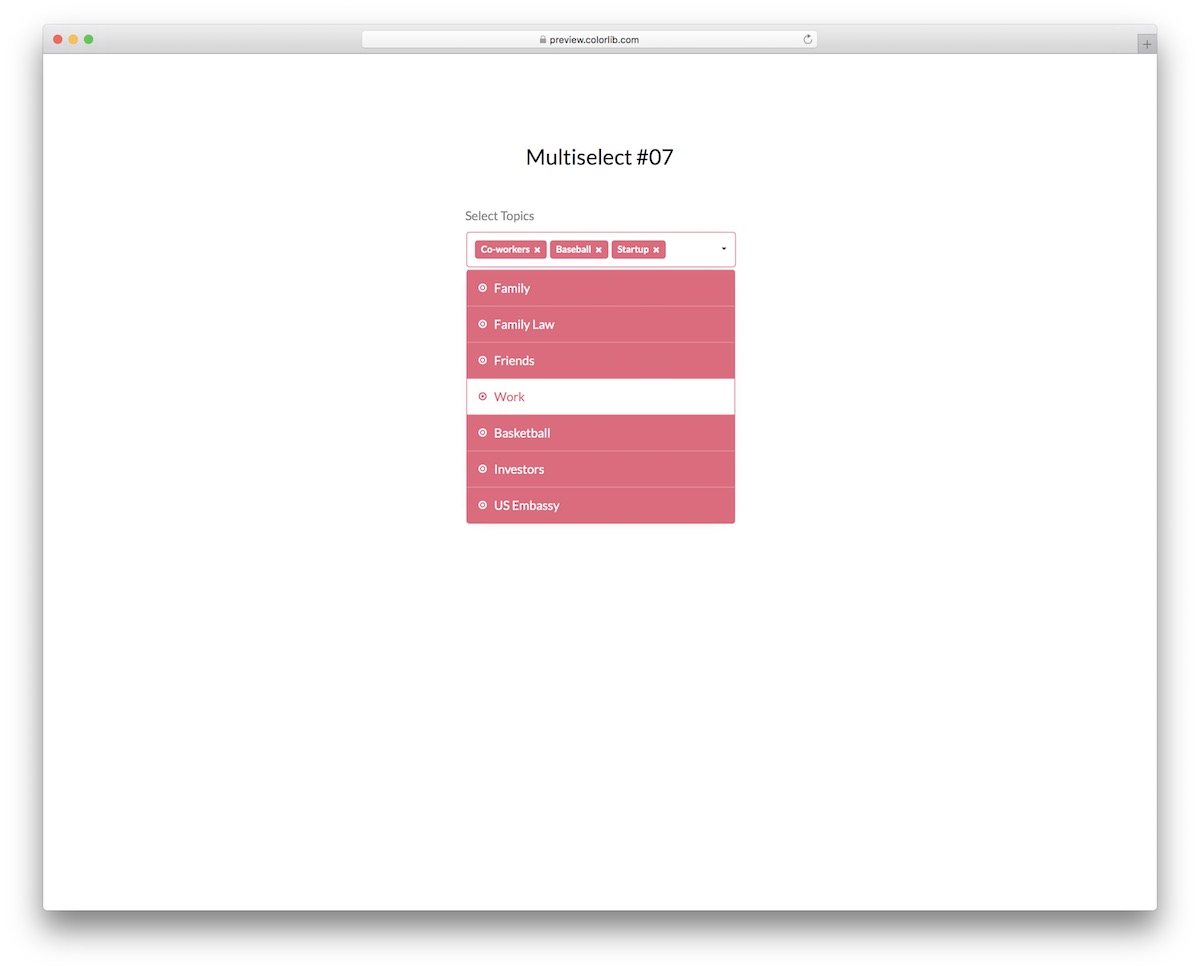Select the Investors option

pos(601,469)
